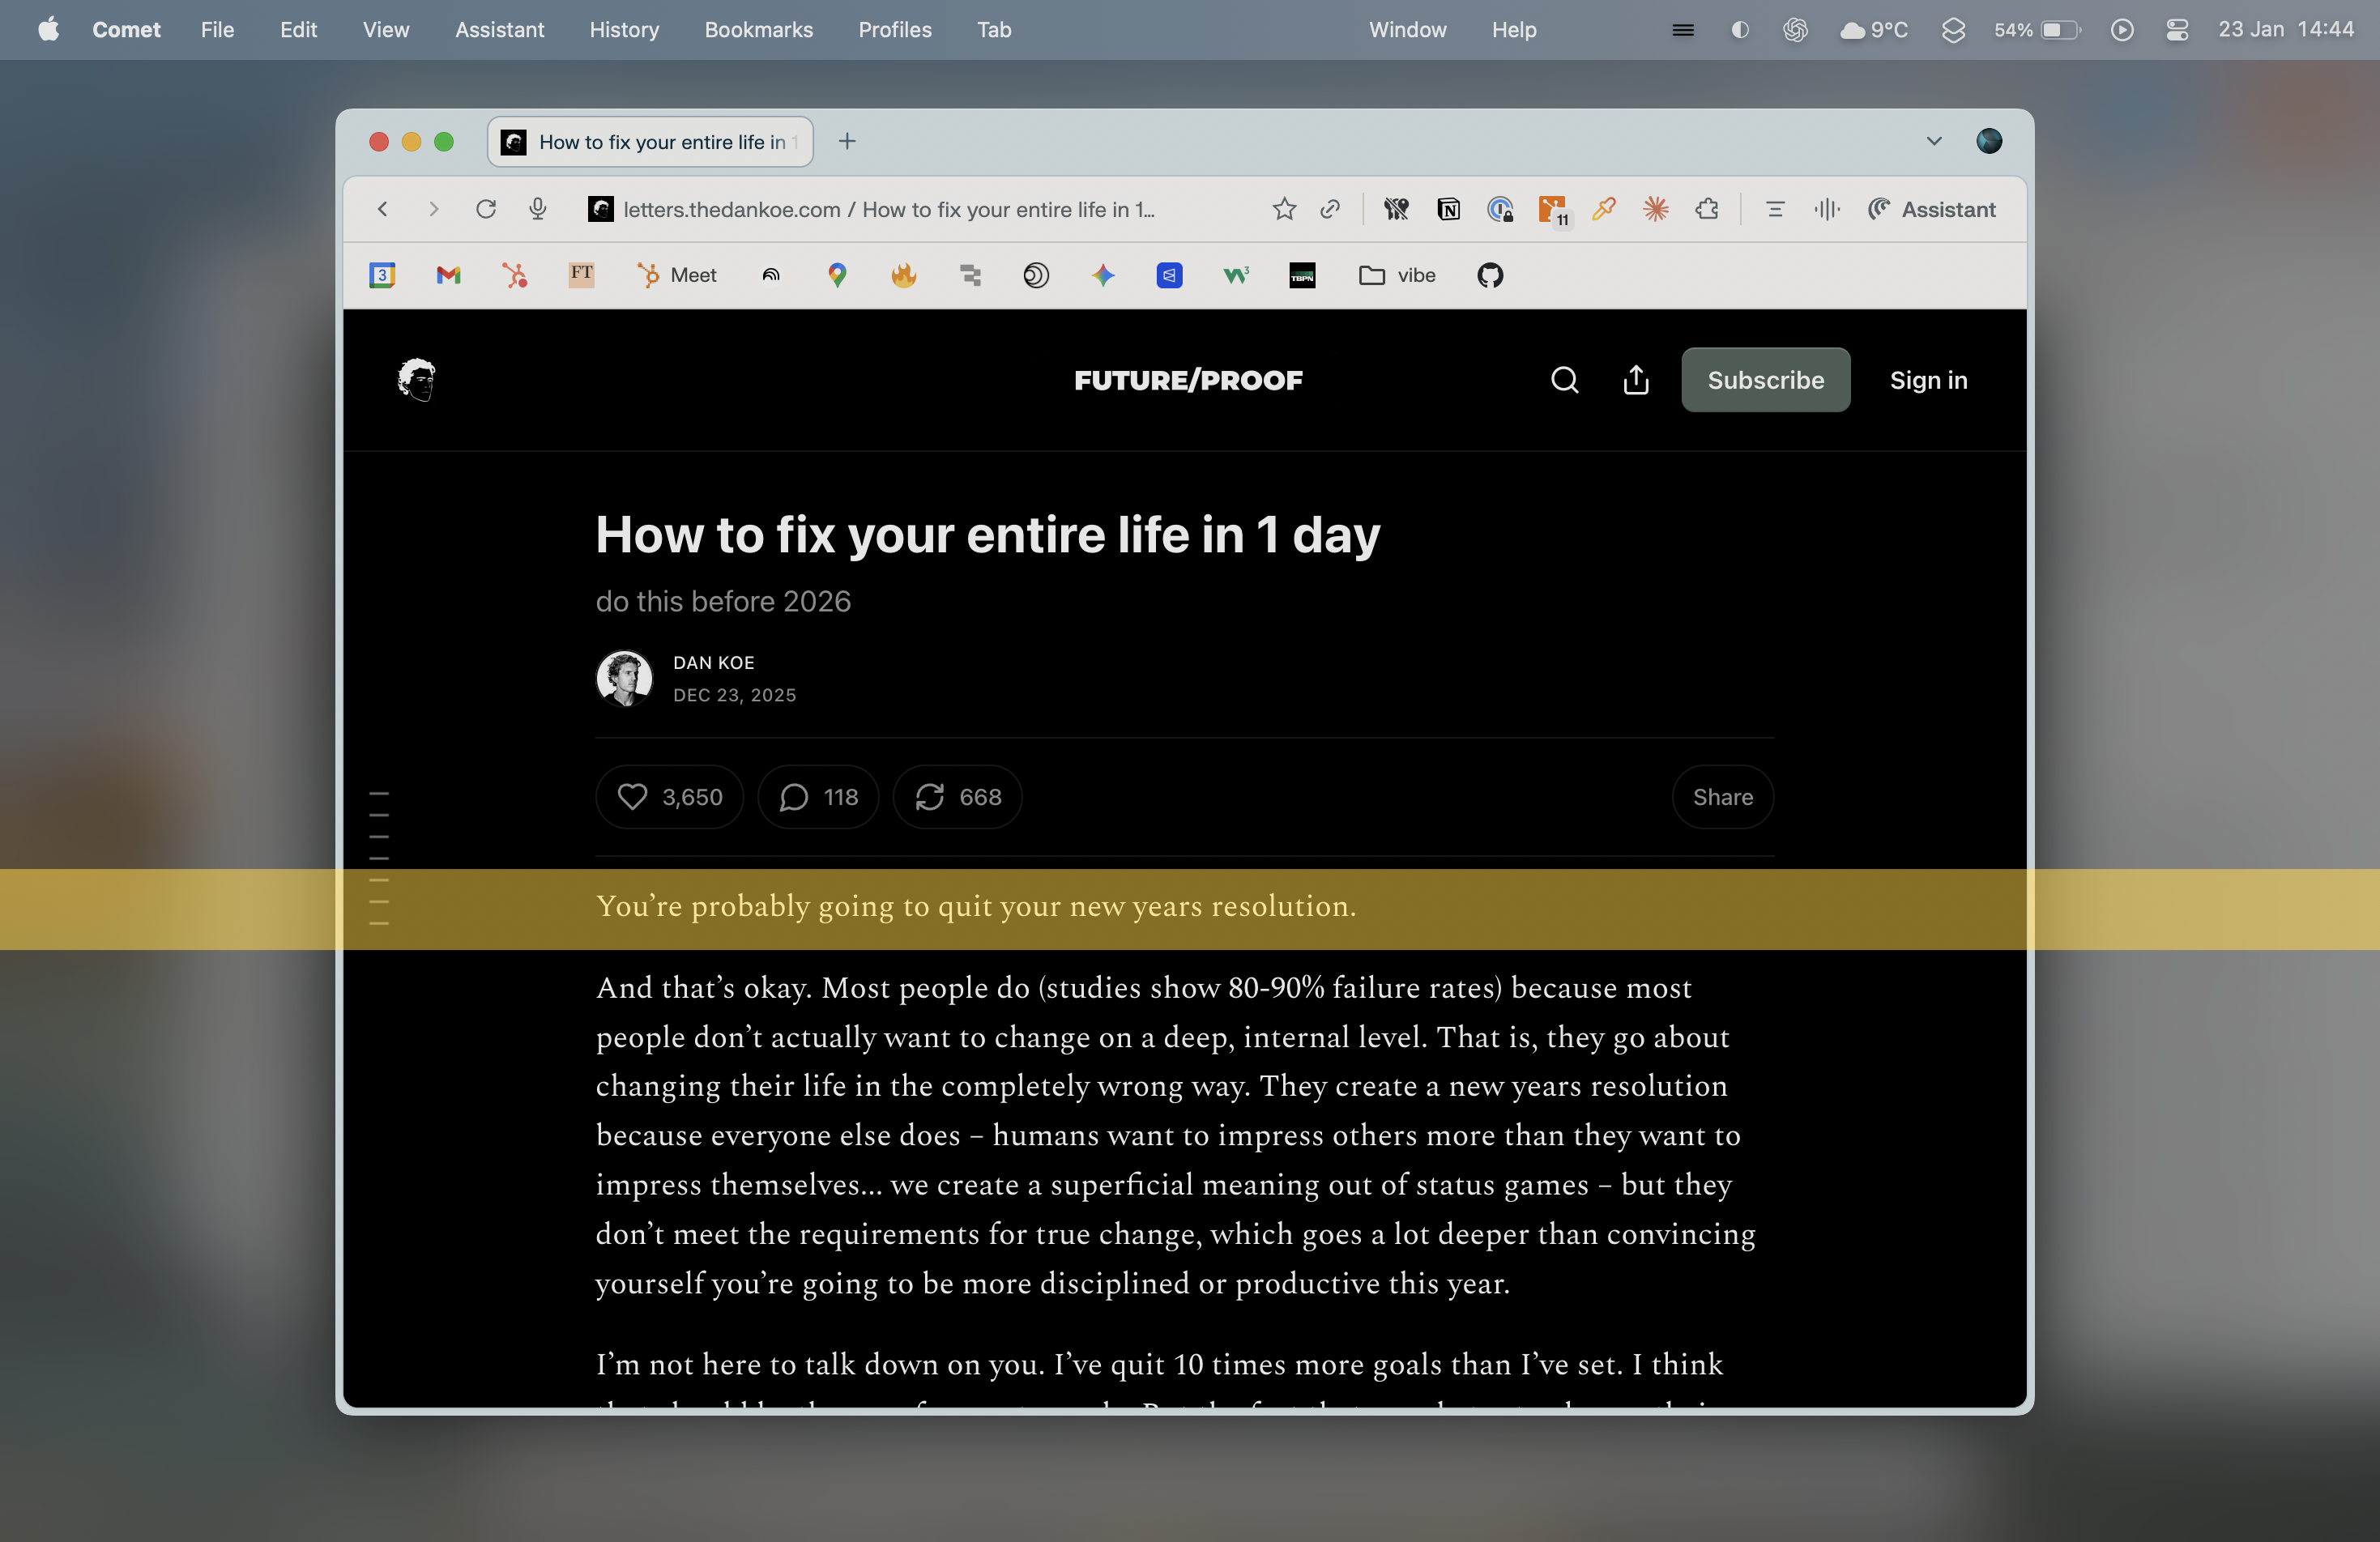This screenshot has height=1542, width=2380.
Task: Open the Bookmarks menu in the menu bar
Action: click(758, 30)
